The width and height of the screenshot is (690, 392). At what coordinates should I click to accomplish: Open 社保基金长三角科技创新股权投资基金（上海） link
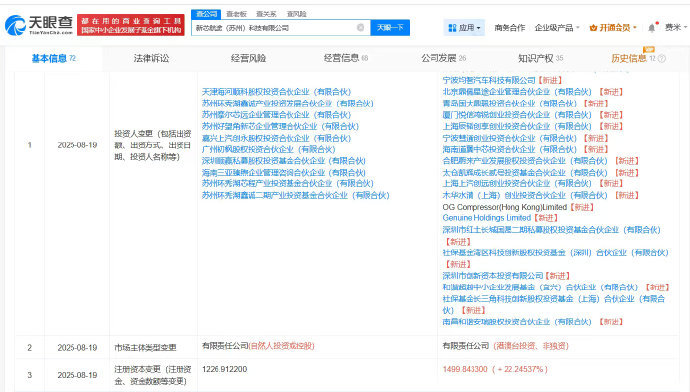point(554,304)
